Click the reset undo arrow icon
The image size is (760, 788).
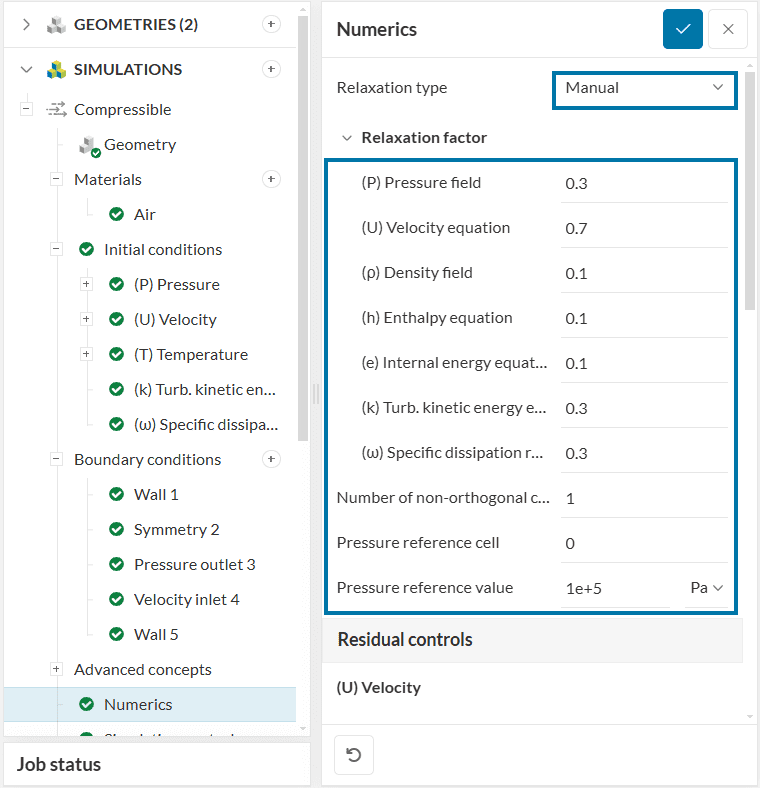tap(353, 755)
